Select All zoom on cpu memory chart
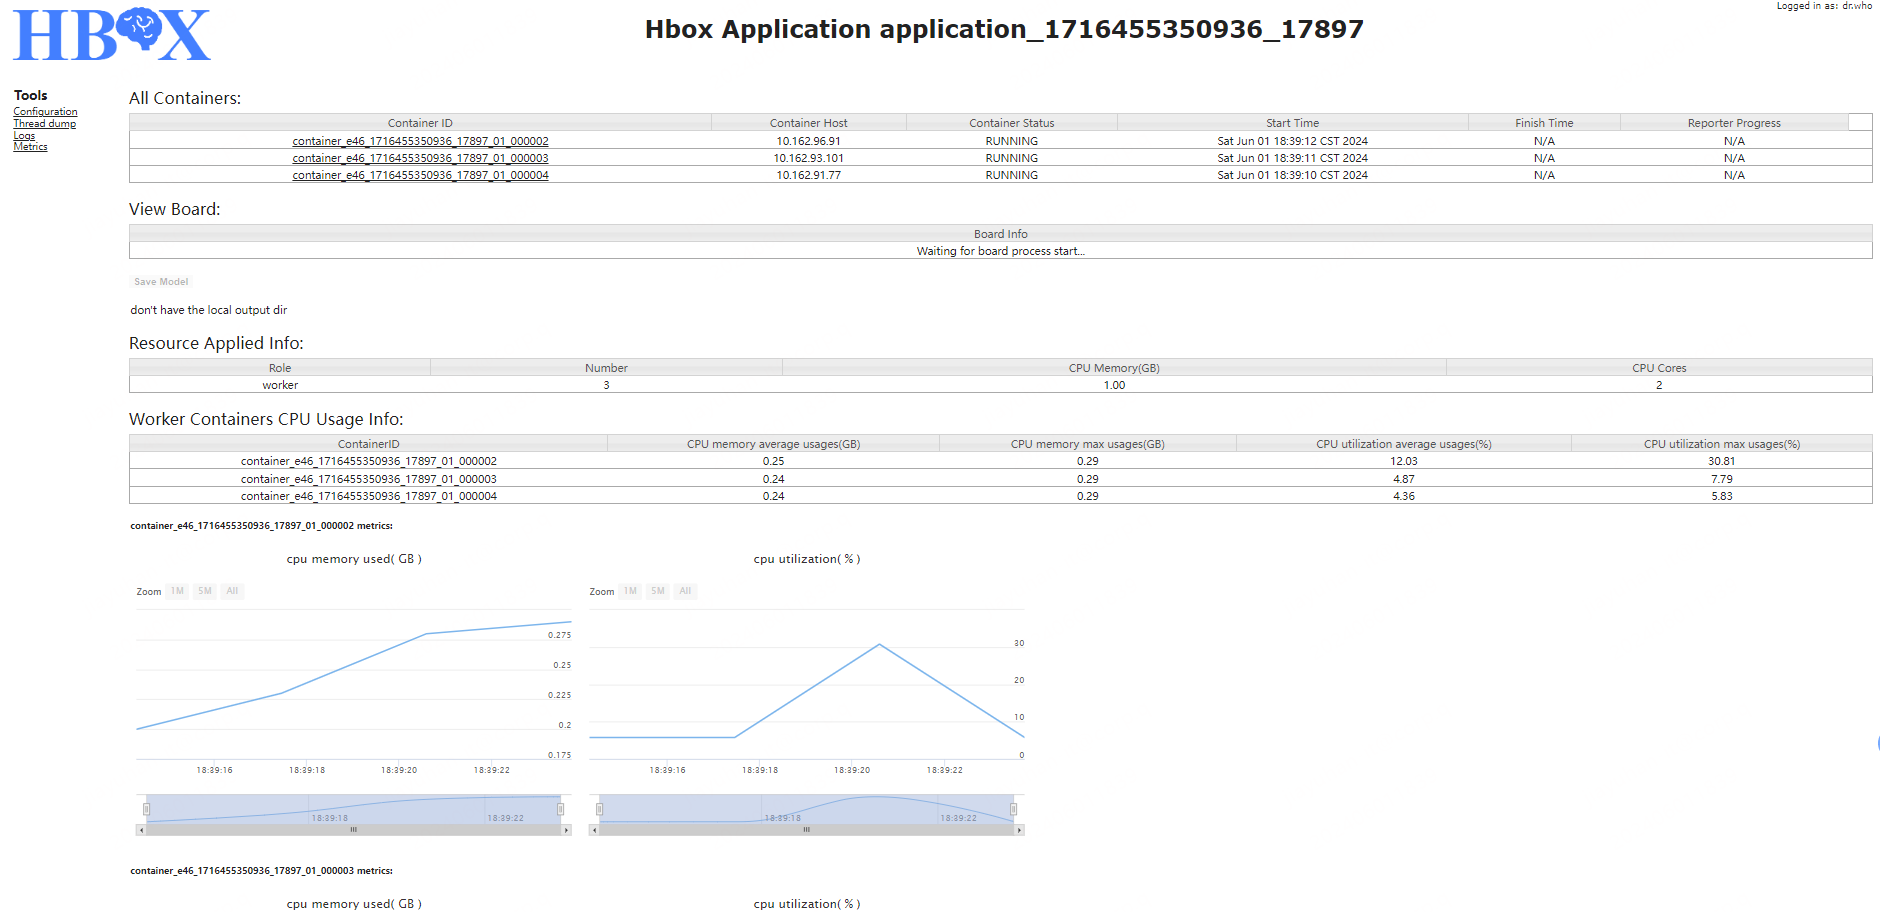The height and width of the screenshot is (912, 1880). [232, 591]
